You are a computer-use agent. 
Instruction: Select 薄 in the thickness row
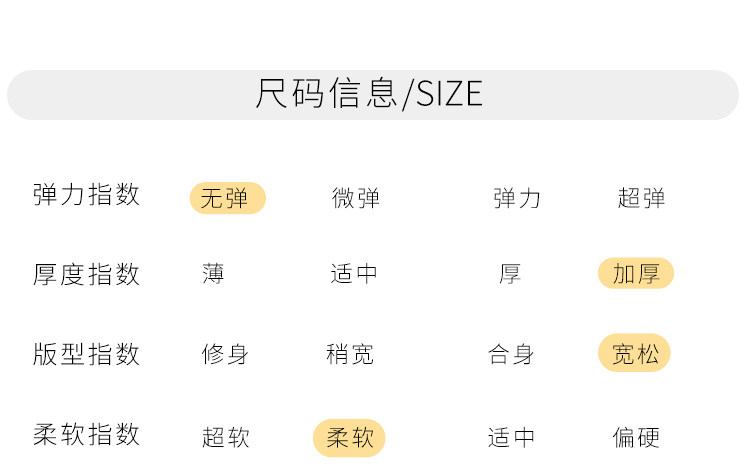point(213,274)
